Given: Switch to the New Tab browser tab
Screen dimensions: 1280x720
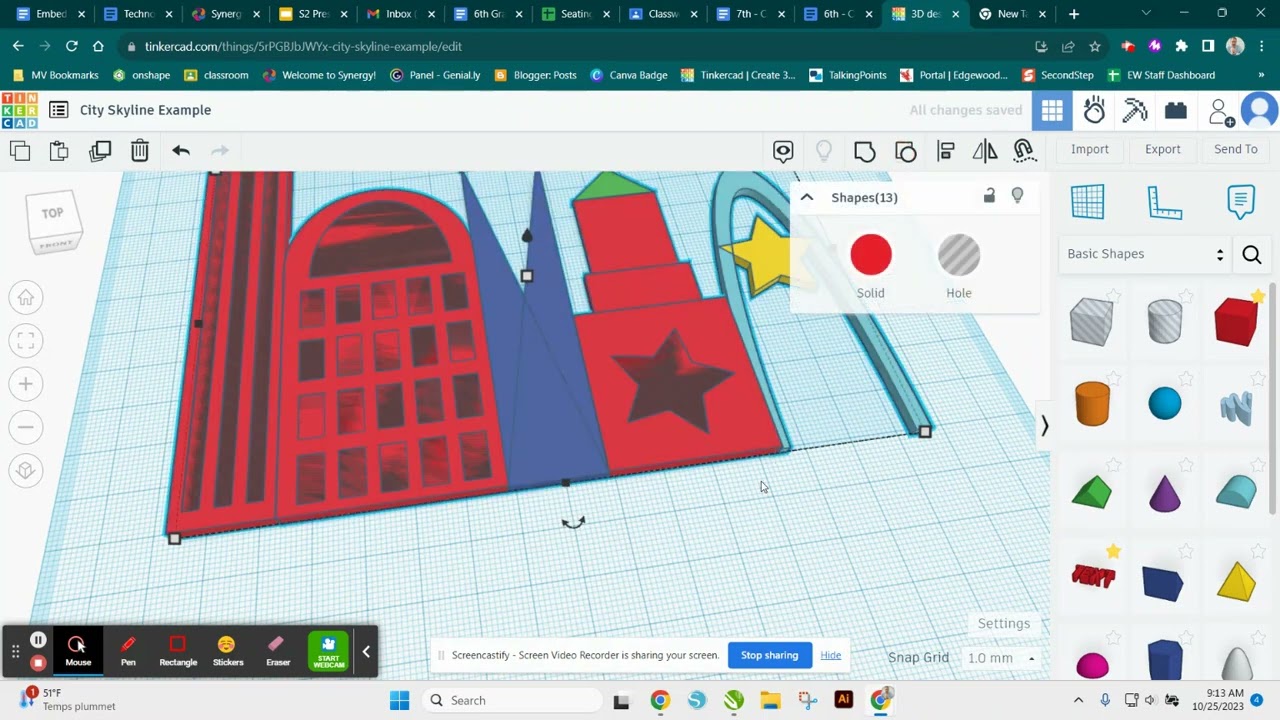Looking at the screenshot, I should 1013,14.
